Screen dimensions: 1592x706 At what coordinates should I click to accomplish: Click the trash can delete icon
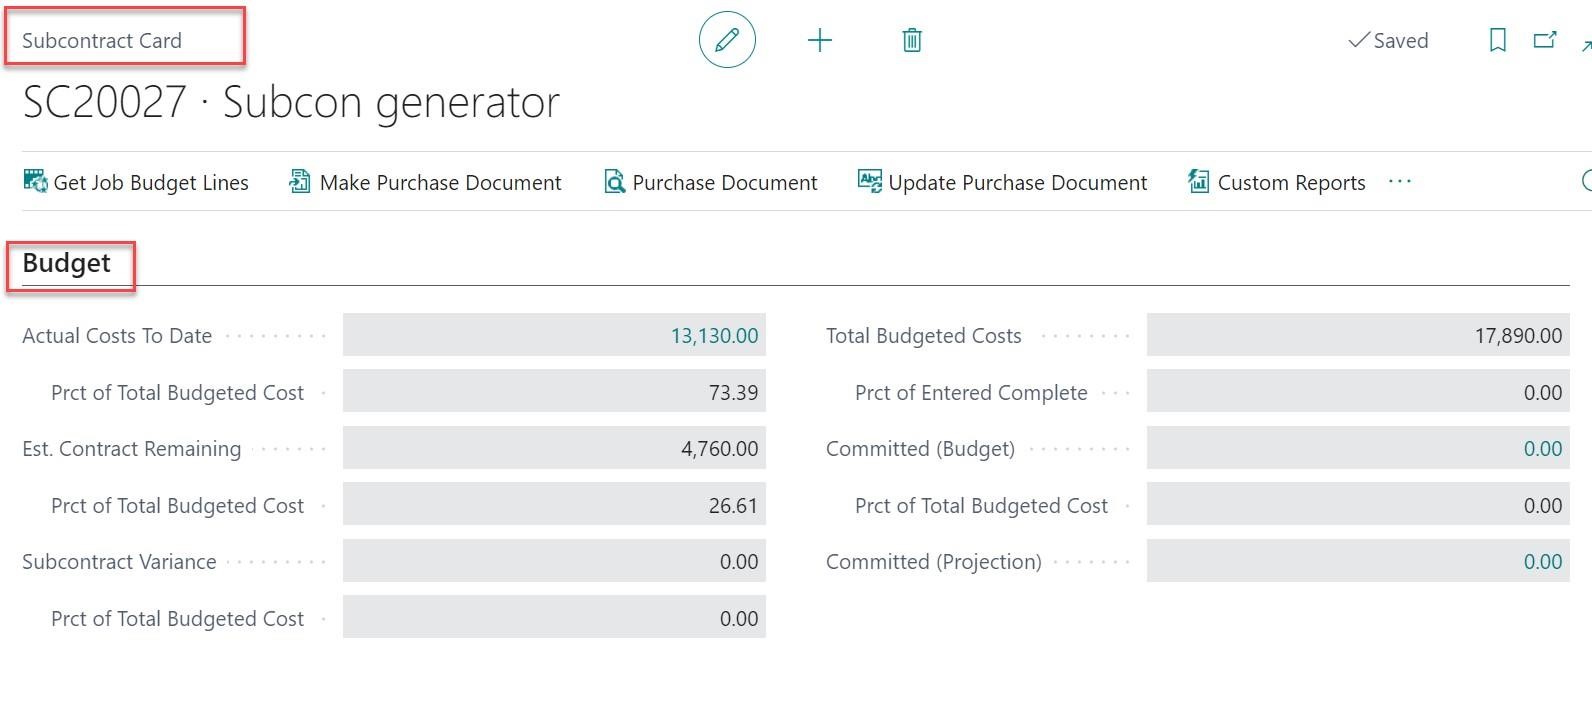click(911, 40)
